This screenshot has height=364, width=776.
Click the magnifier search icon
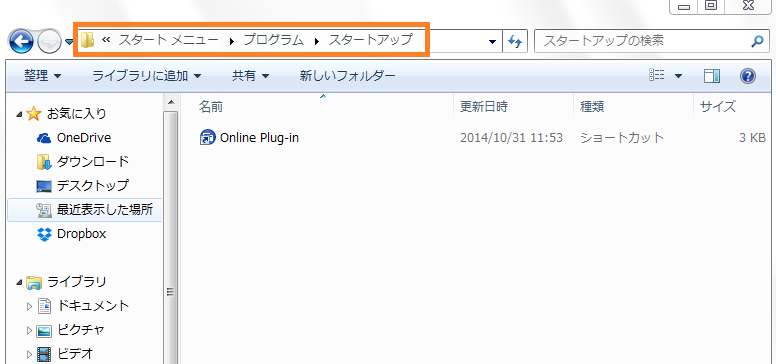click(x=757, y=41)
